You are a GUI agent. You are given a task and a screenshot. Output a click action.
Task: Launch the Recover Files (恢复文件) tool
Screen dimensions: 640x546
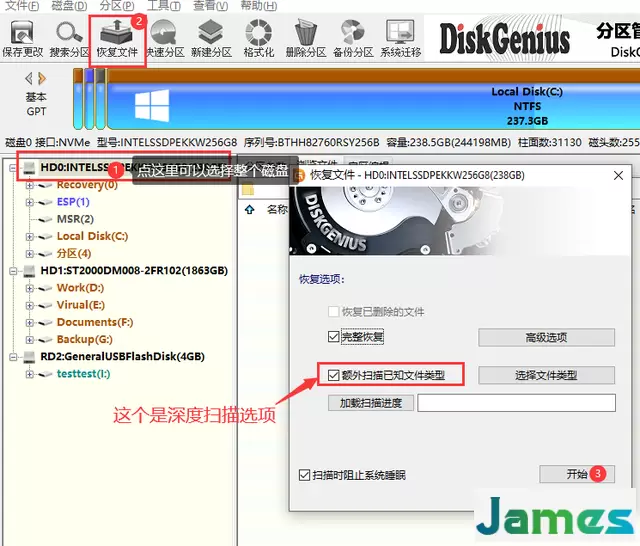click(x=117, y=39)
